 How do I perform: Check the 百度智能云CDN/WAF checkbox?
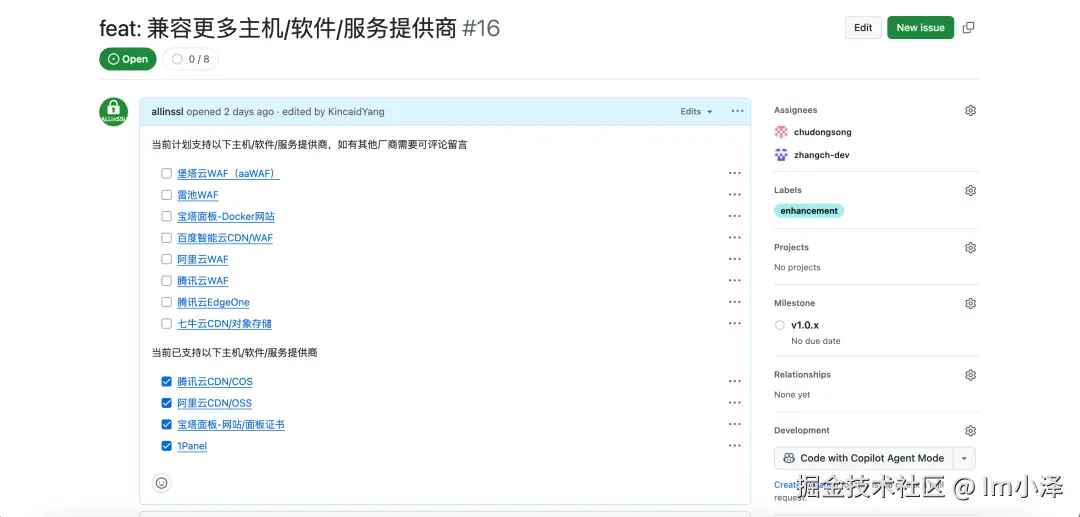166,238
